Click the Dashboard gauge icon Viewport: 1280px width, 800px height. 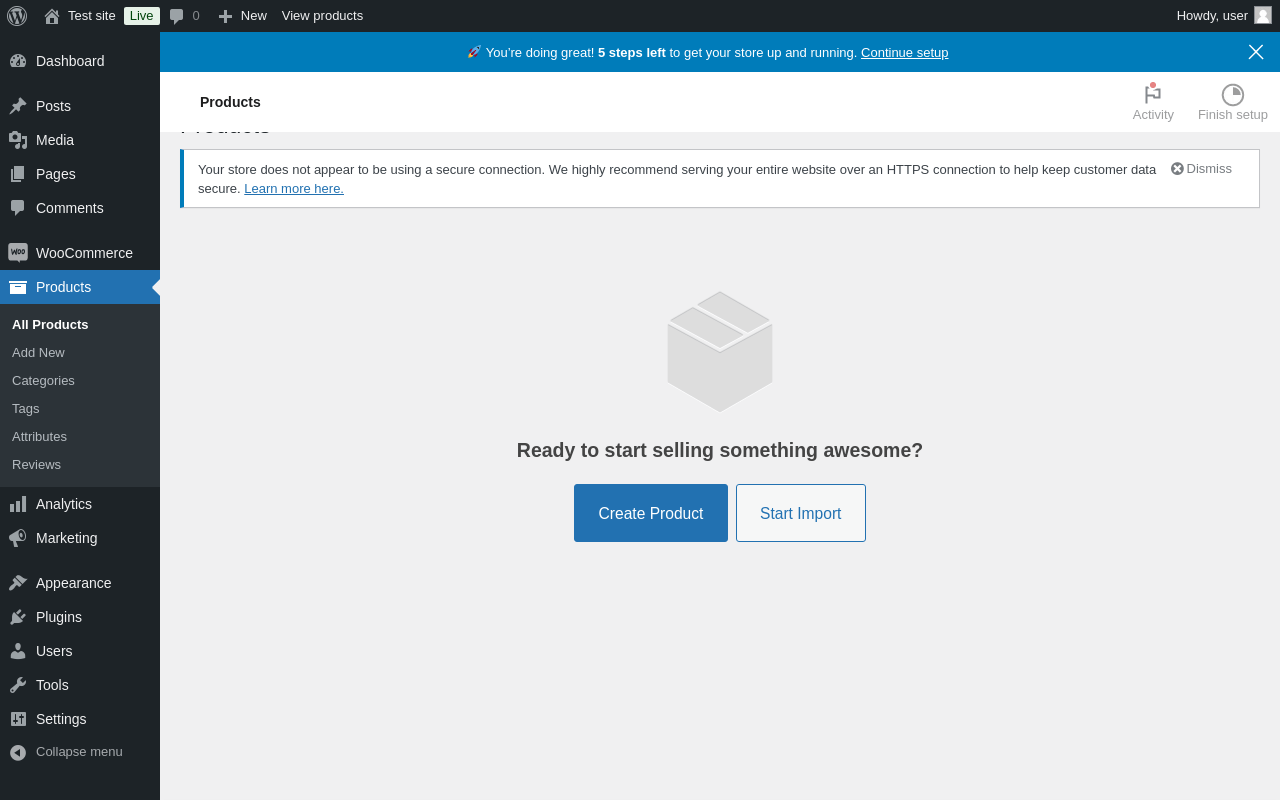pos(18,61)
